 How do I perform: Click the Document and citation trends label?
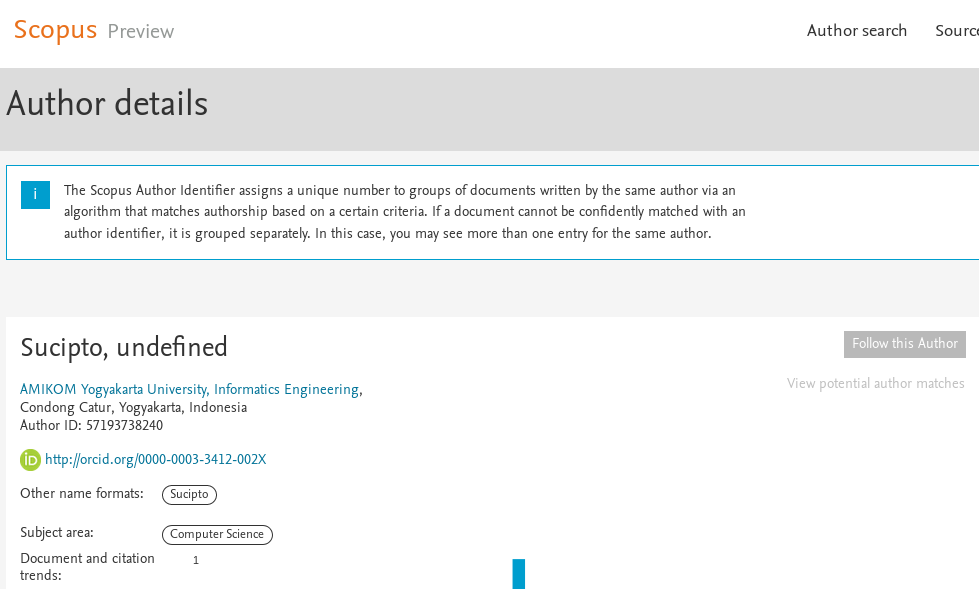click(87, 566)
